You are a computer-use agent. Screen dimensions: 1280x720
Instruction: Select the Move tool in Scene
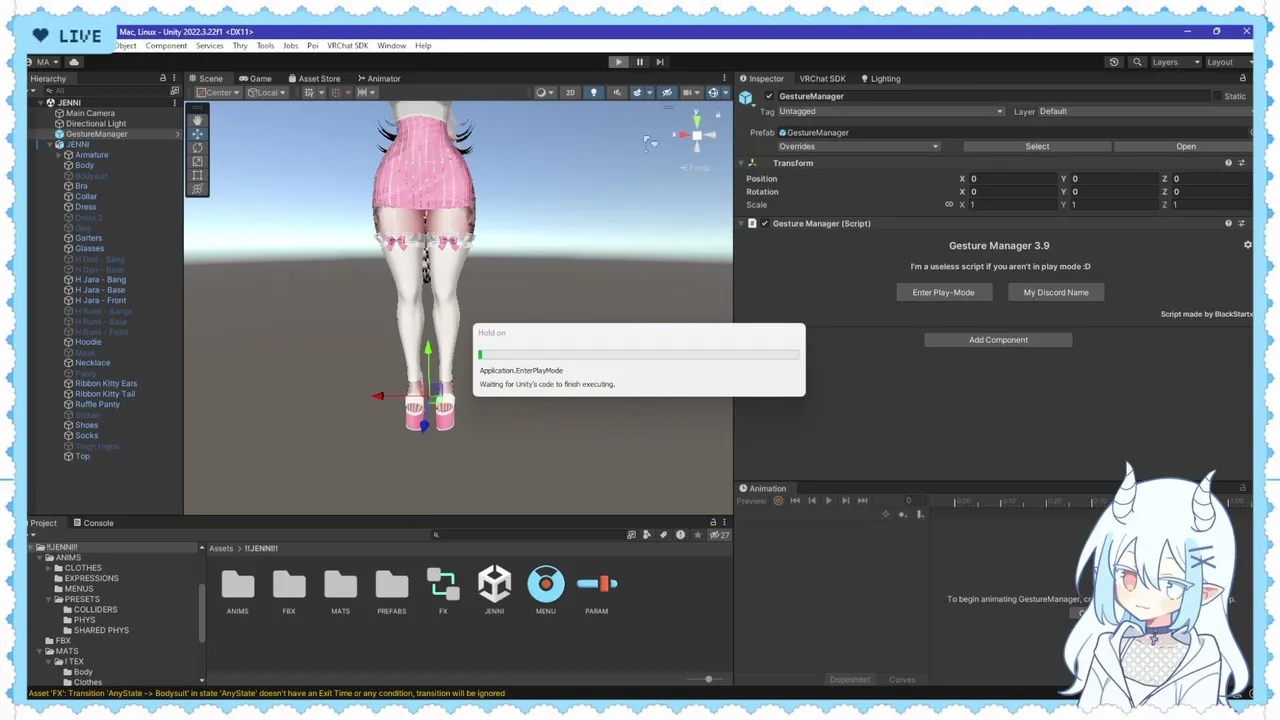tap(197, 134)
